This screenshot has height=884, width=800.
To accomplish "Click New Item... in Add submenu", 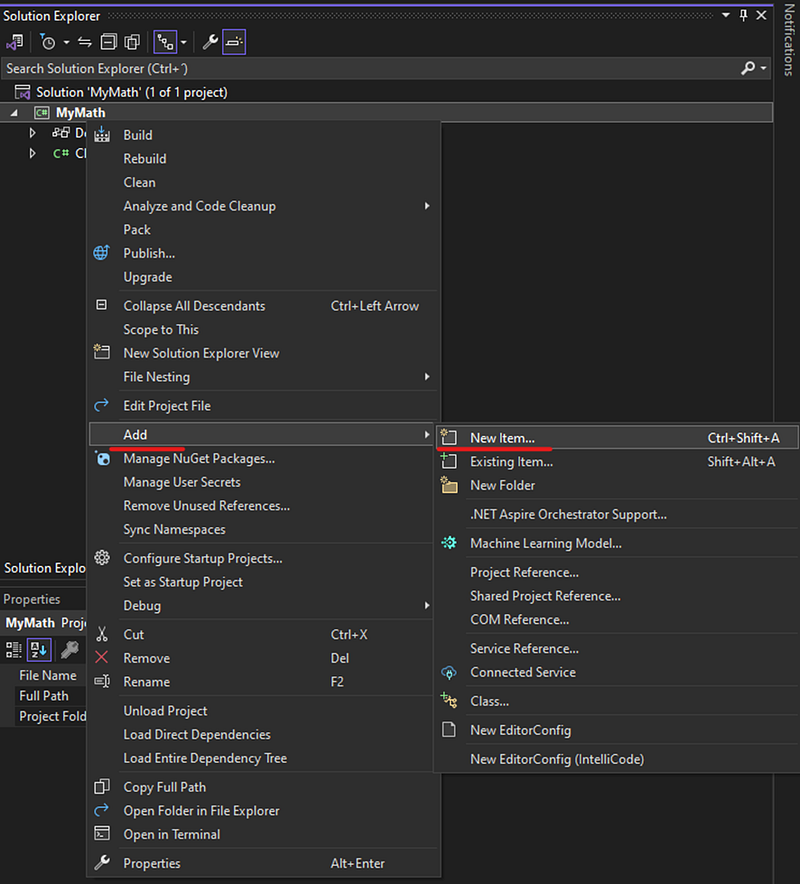I will tap(617, 438).
